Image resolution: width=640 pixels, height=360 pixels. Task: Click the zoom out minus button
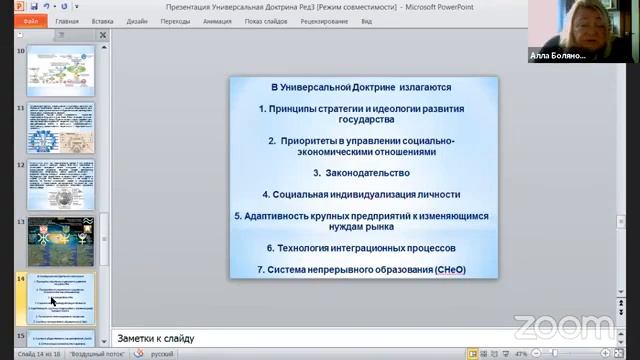click(536, 353)
